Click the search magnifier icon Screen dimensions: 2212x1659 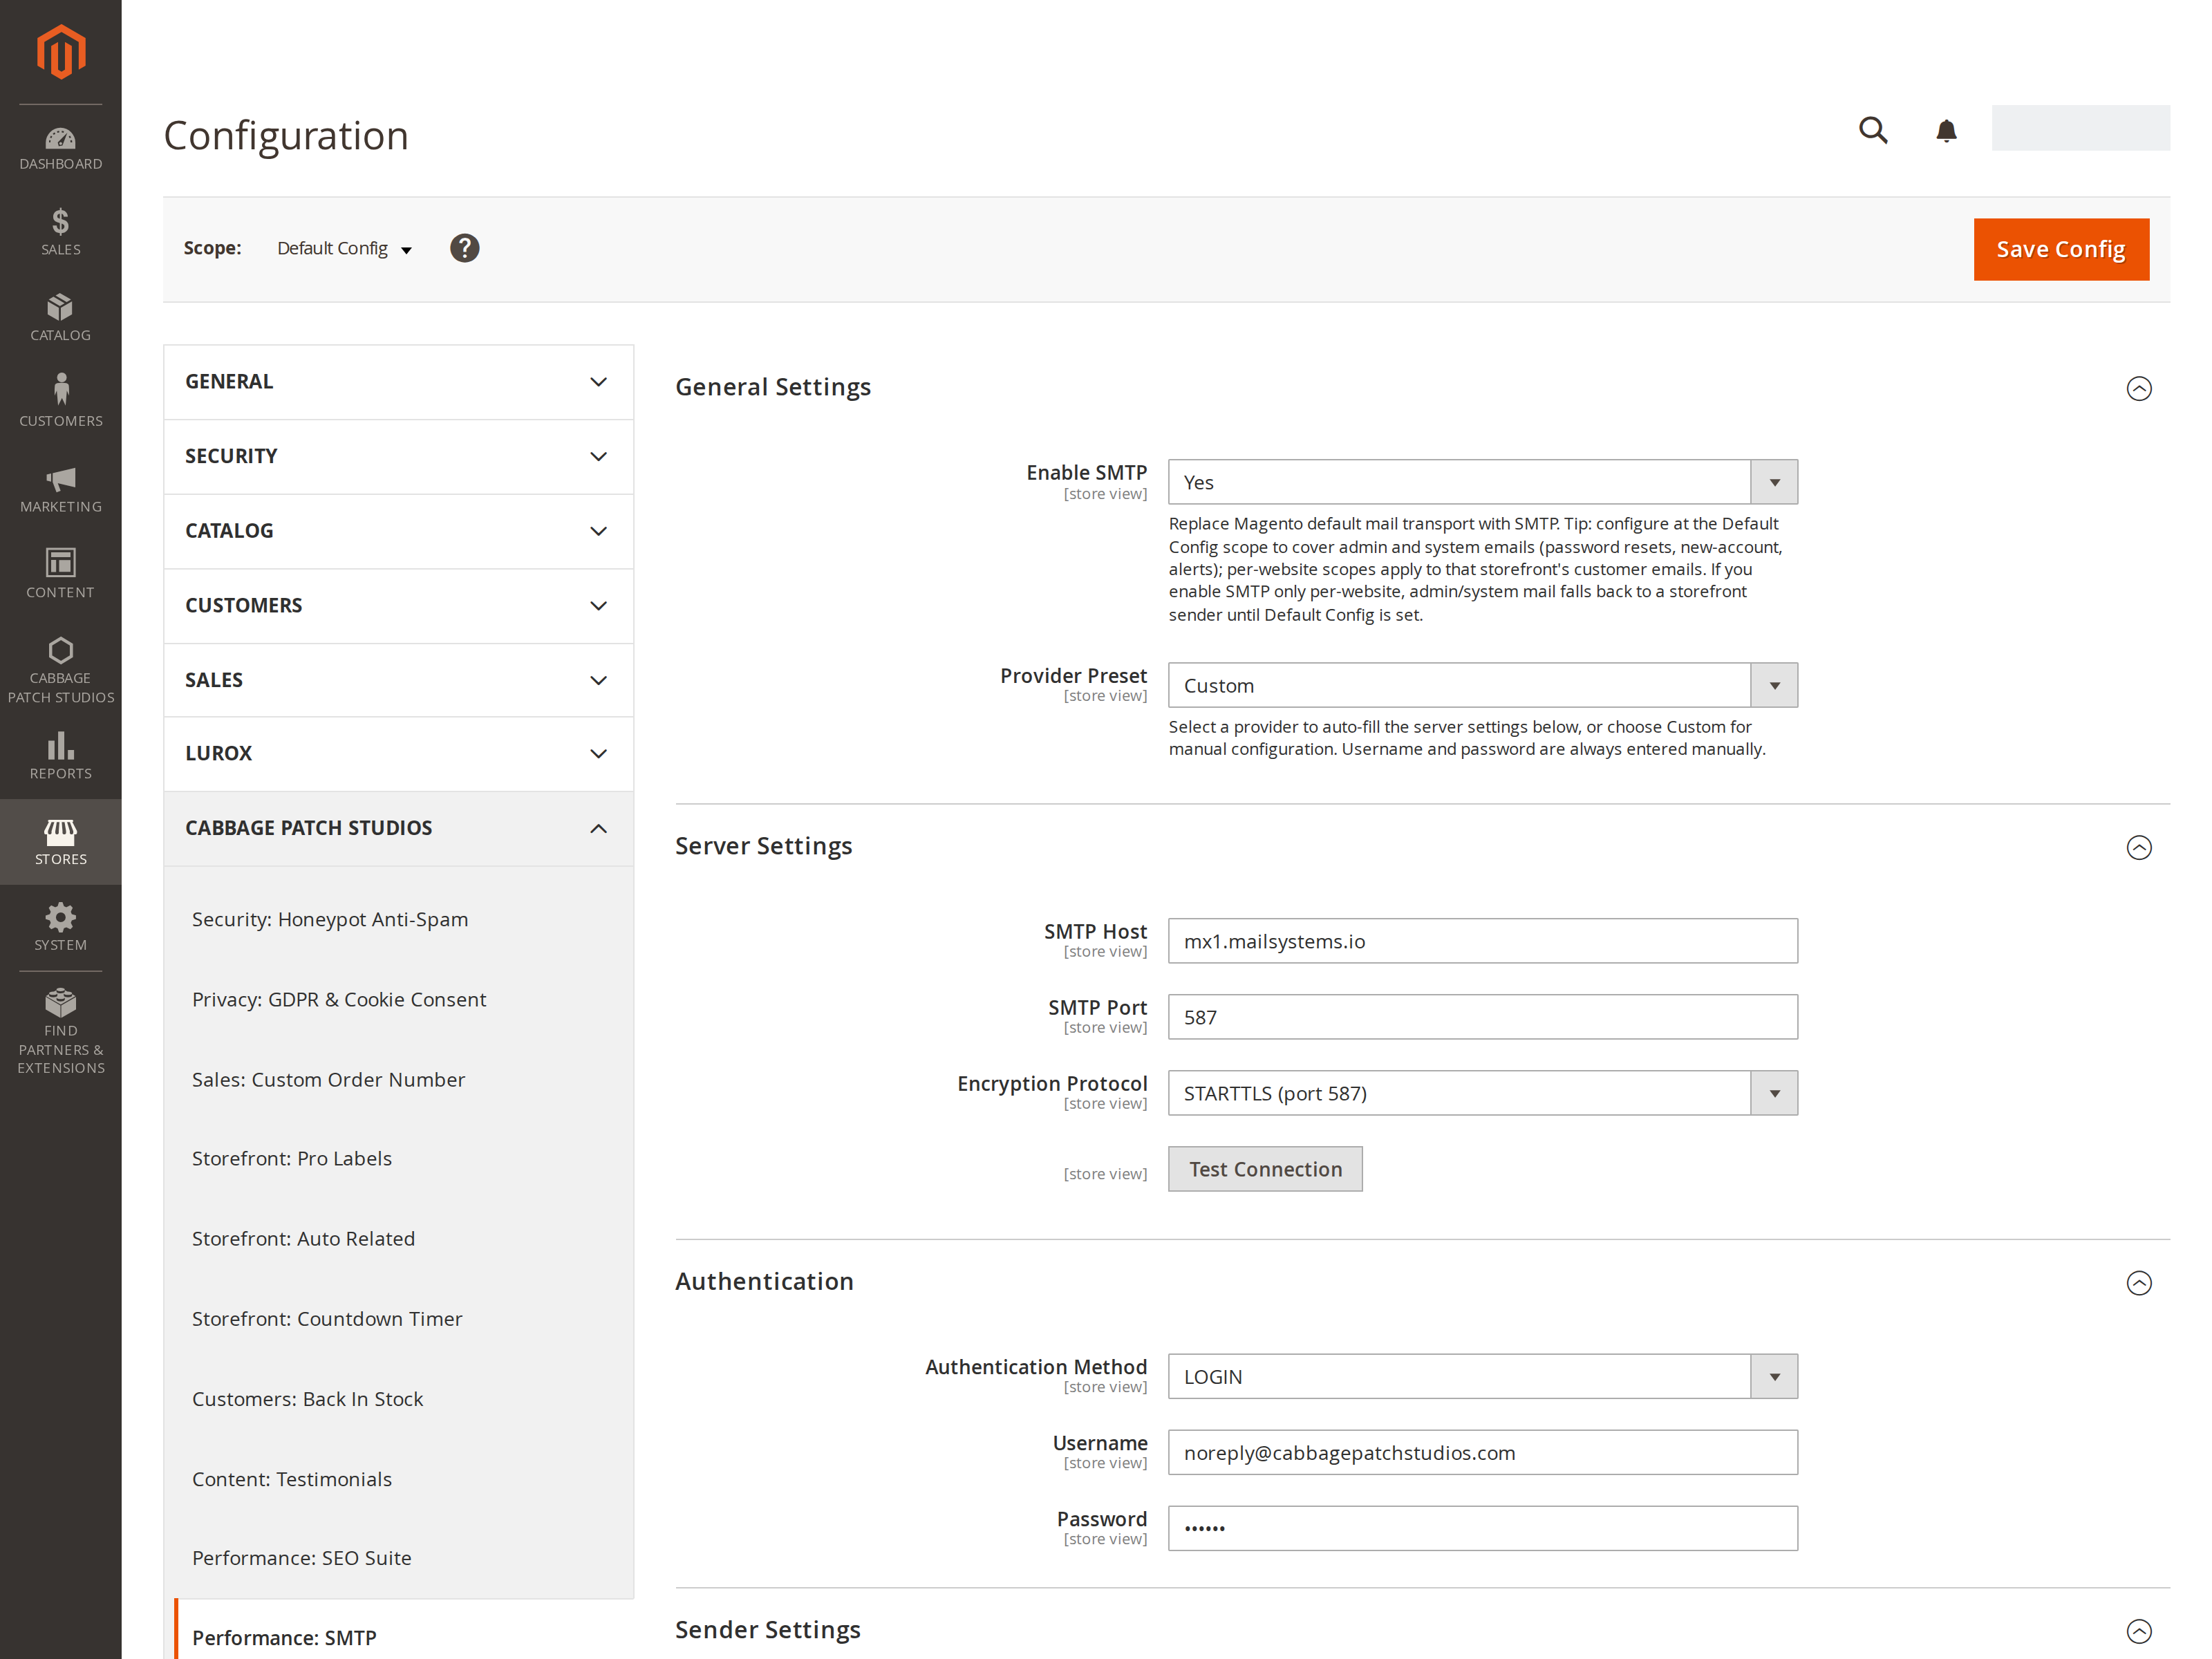click(x=1873, y=130)
